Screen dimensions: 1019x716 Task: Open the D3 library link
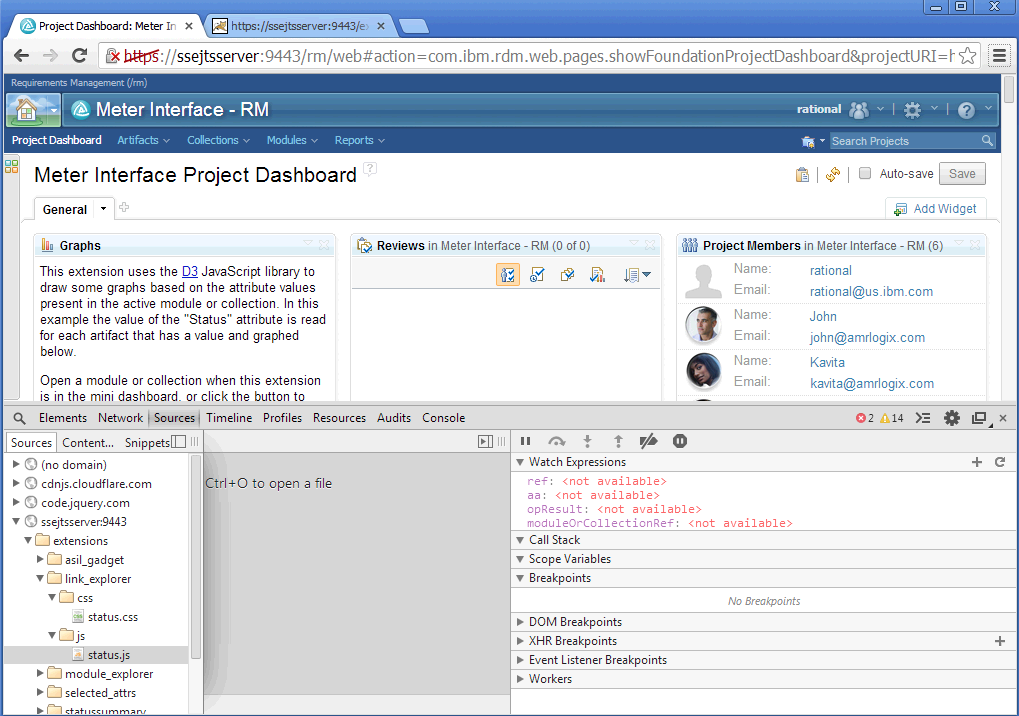pos(190,271)
